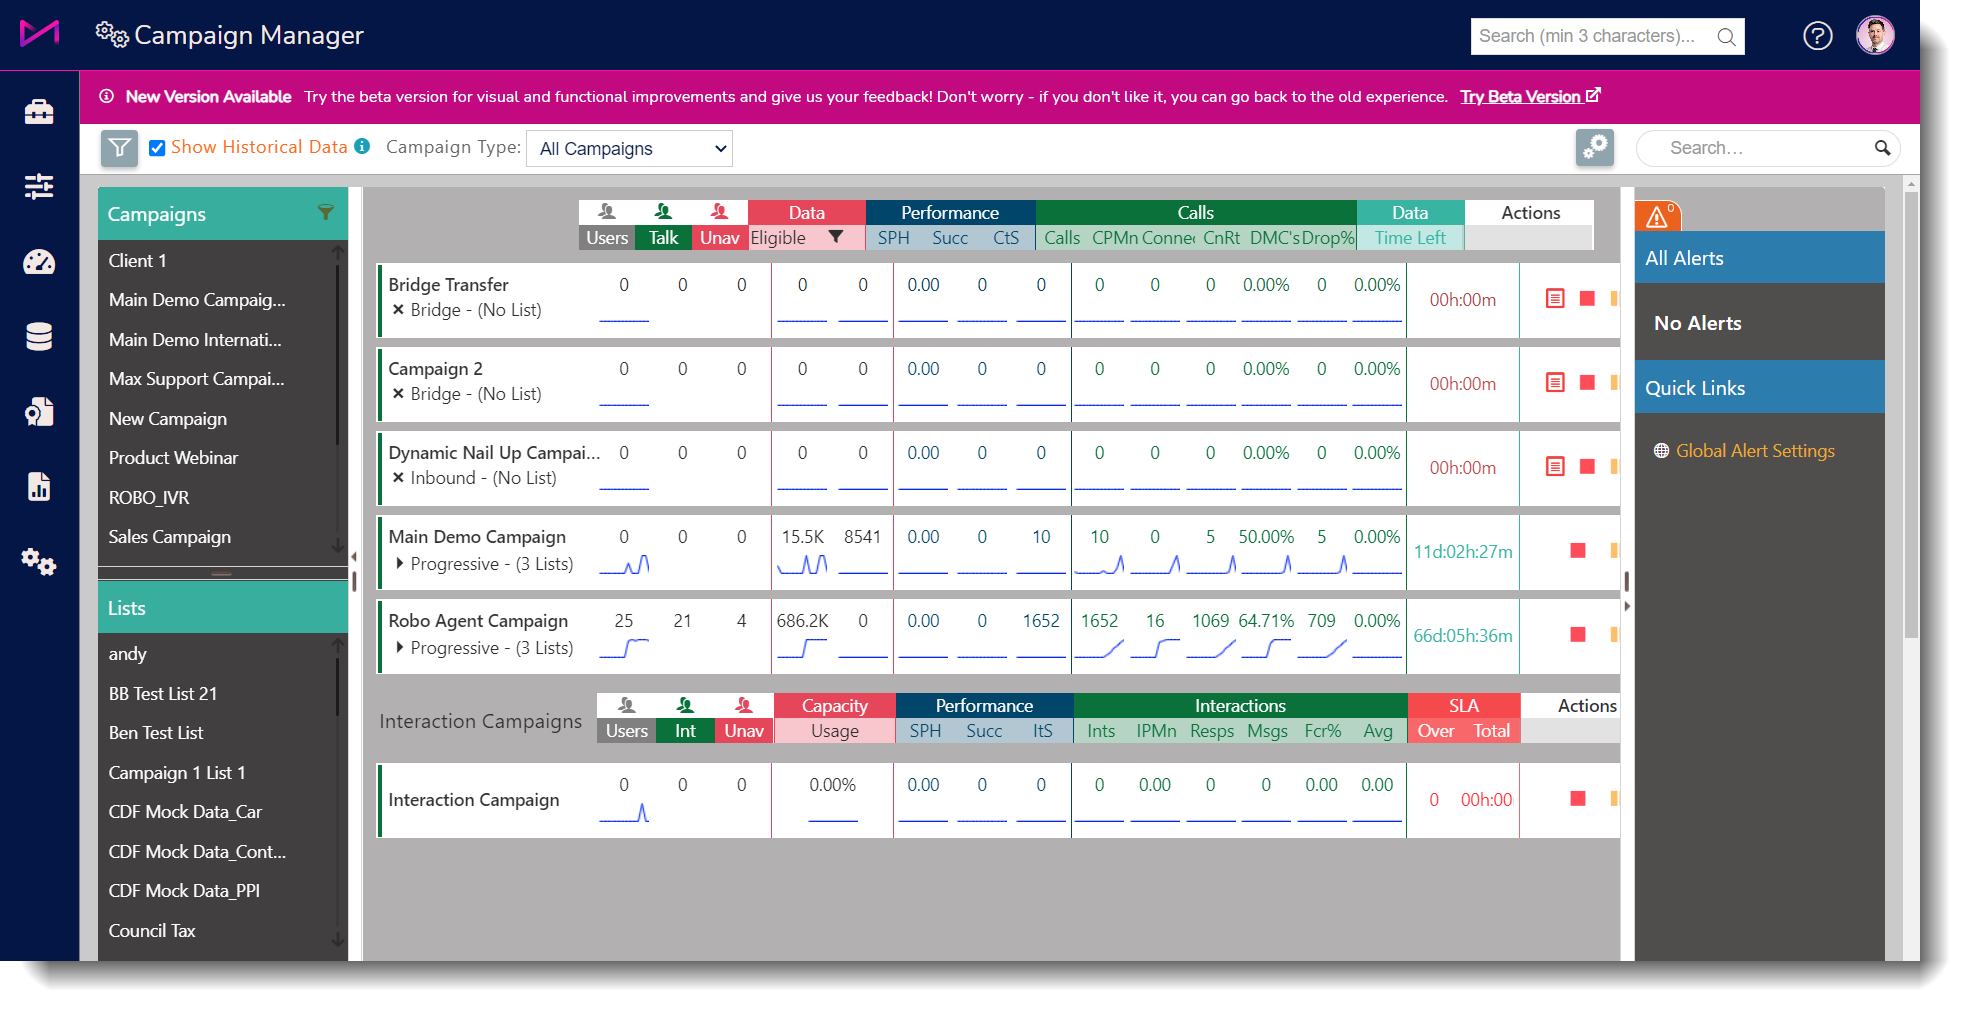Click Time Left column header
The height and width of the screenshot is (1011, 1970).
pos(1410,237)
